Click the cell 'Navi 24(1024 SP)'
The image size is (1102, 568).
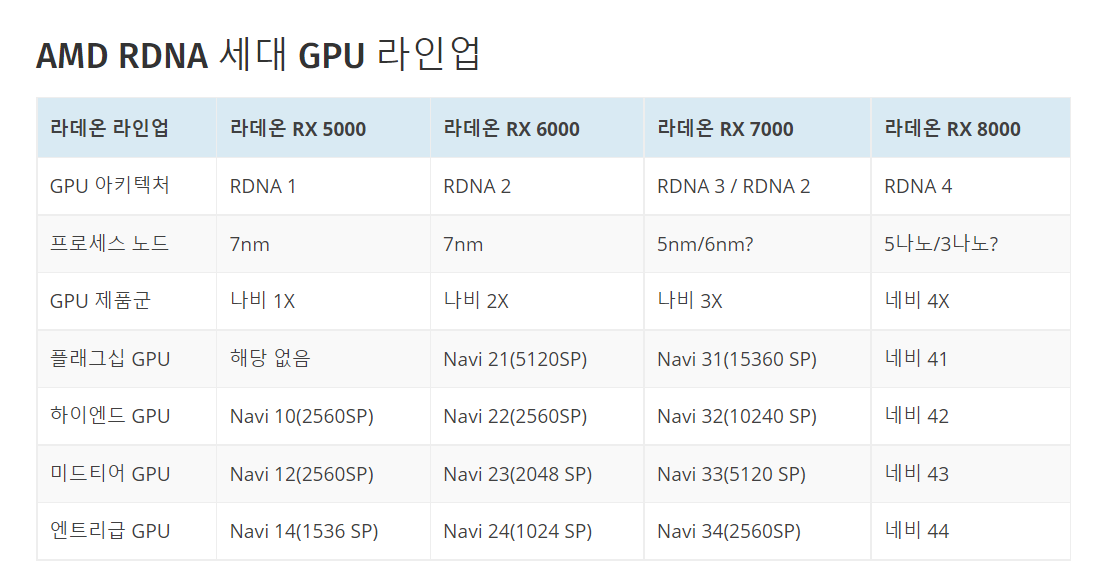(x=537, y=531)
